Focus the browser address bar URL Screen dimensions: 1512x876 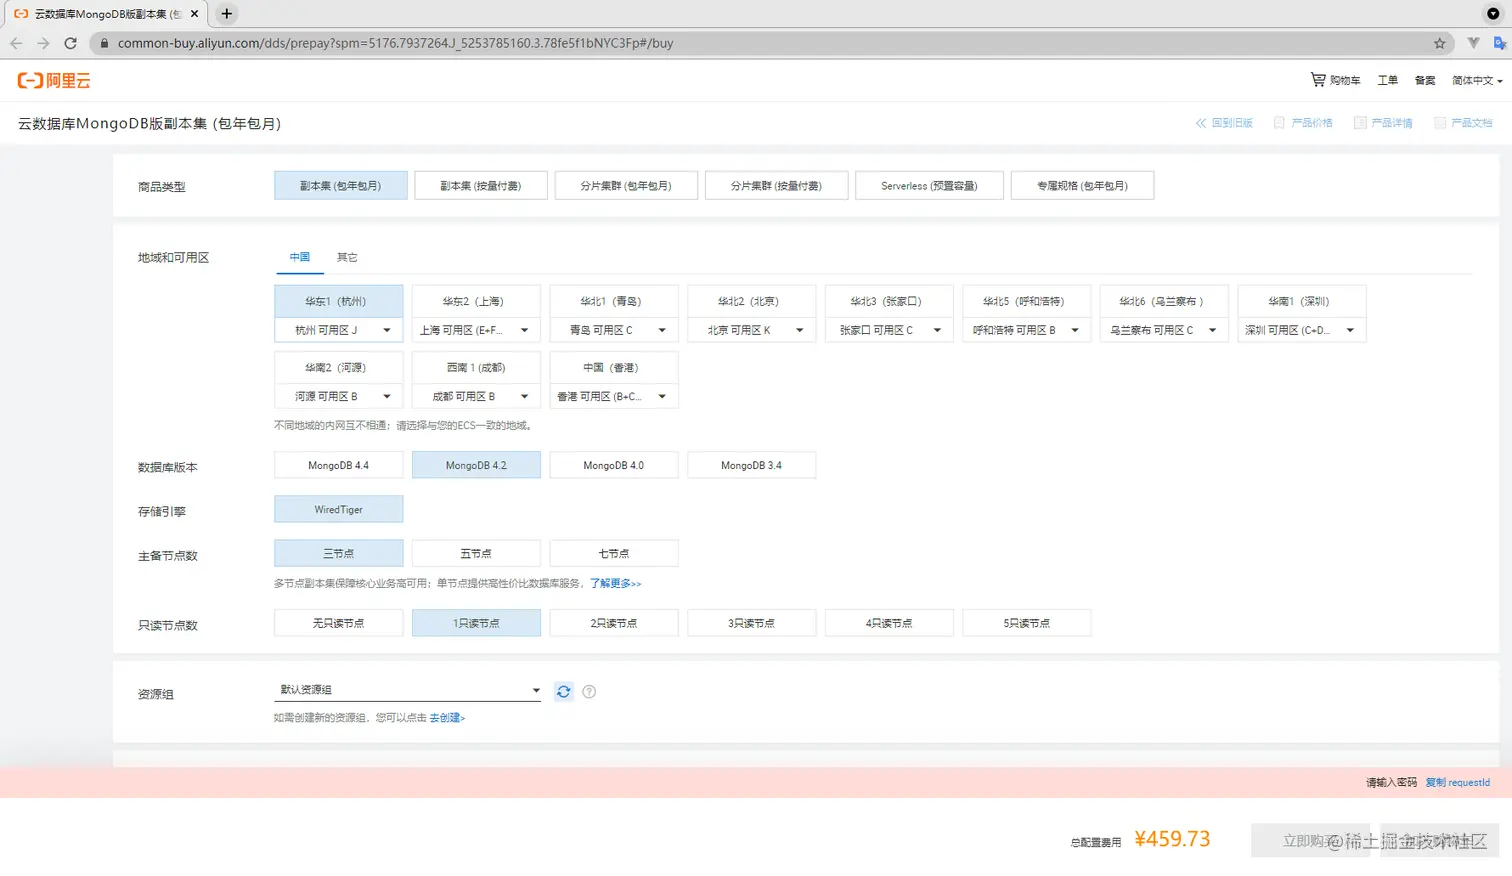(395, 43)
